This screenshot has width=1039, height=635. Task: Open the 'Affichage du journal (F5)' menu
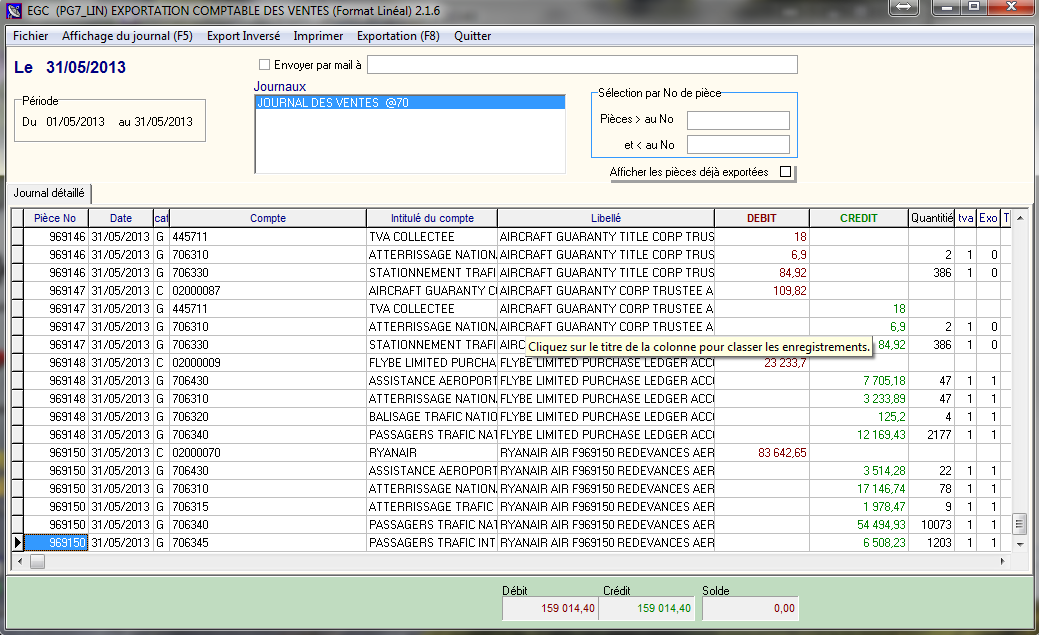pos(127,36)
